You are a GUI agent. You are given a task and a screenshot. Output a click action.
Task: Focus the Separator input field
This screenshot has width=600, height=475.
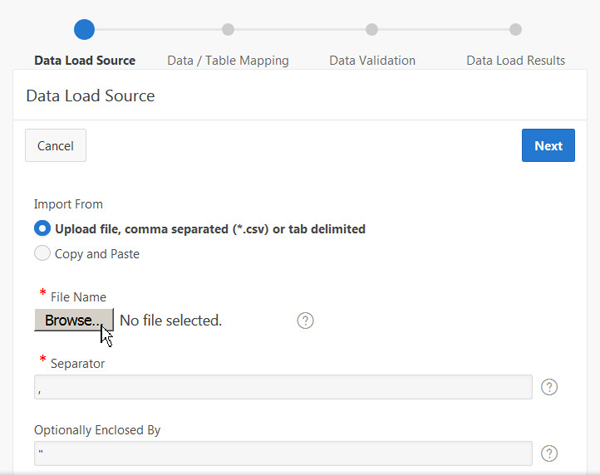click(x=283, y=387)
